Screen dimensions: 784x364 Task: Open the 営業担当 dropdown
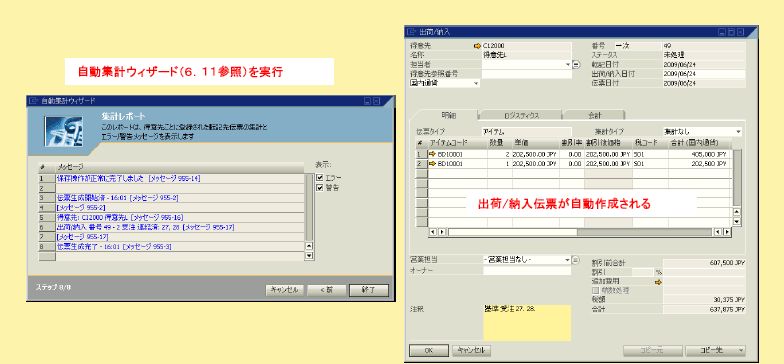pyautogui.click(x=568, y=260)
